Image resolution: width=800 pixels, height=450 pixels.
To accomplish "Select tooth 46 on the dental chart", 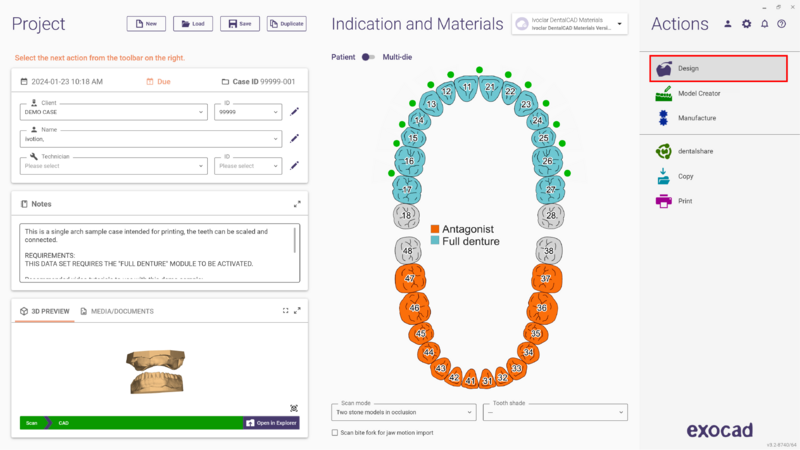I will point(414,308).
